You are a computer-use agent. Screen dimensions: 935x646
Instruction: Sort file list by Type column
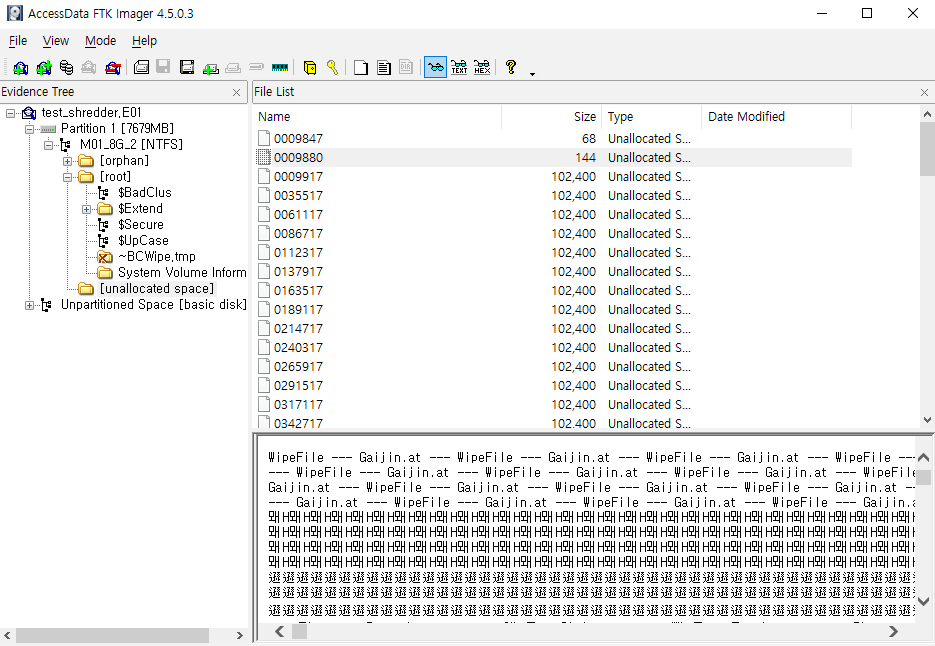point(652,117)
